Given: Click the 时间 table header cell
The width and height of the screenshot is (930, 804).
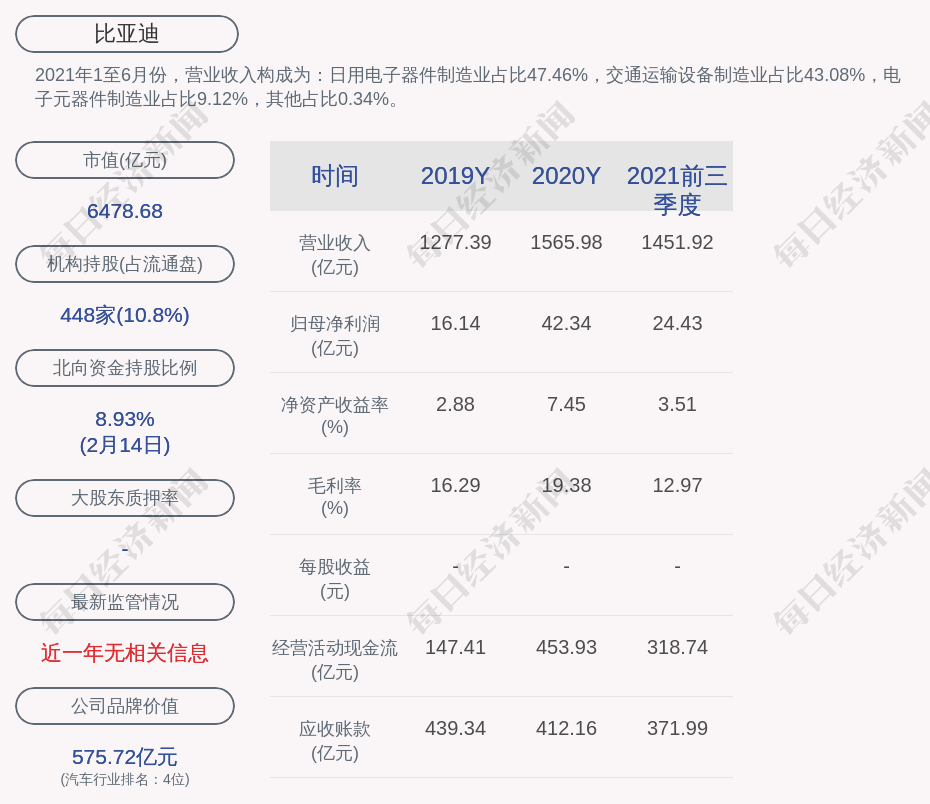Looking at the screenshot, I should click(334, 176).
